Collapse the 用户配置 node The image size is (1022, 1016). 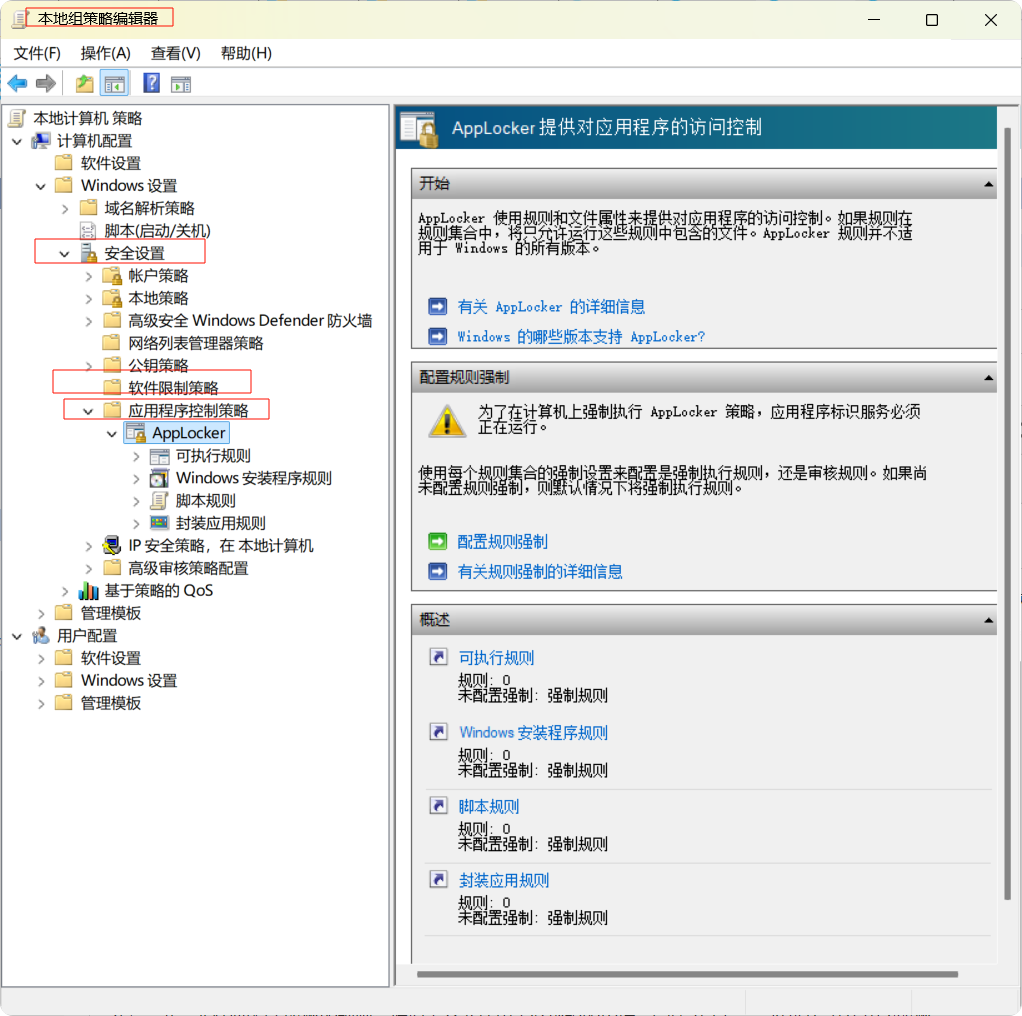click(x=18, y=637)
